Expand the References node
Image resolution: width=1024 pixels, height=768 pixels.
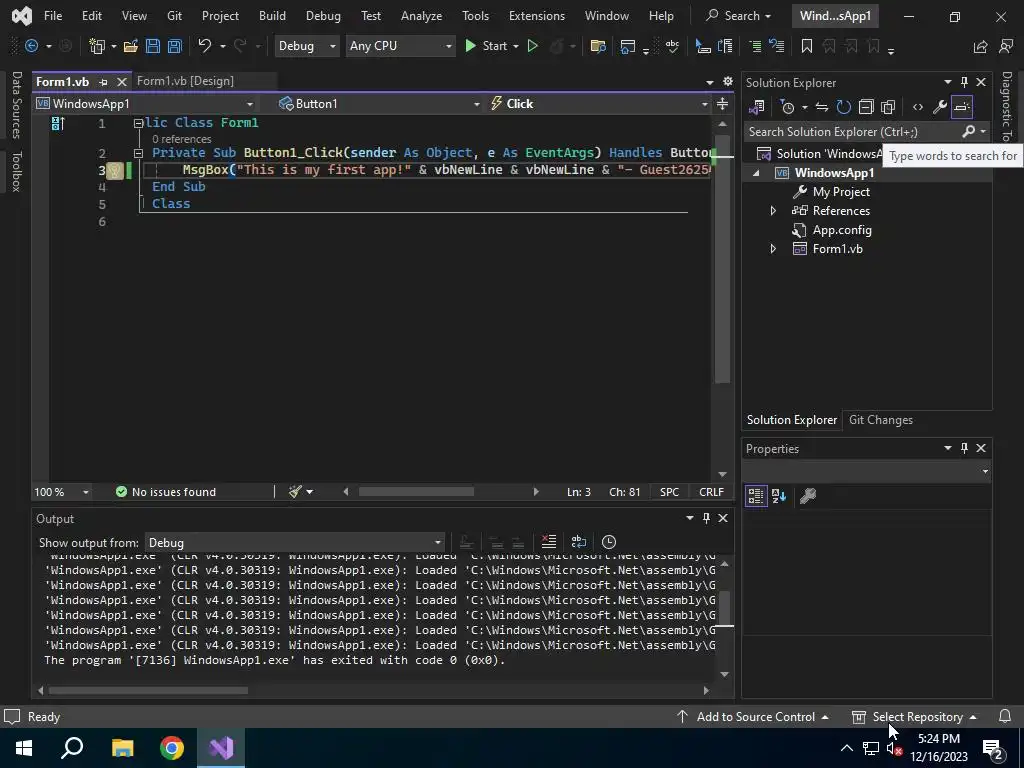[773, 211]
